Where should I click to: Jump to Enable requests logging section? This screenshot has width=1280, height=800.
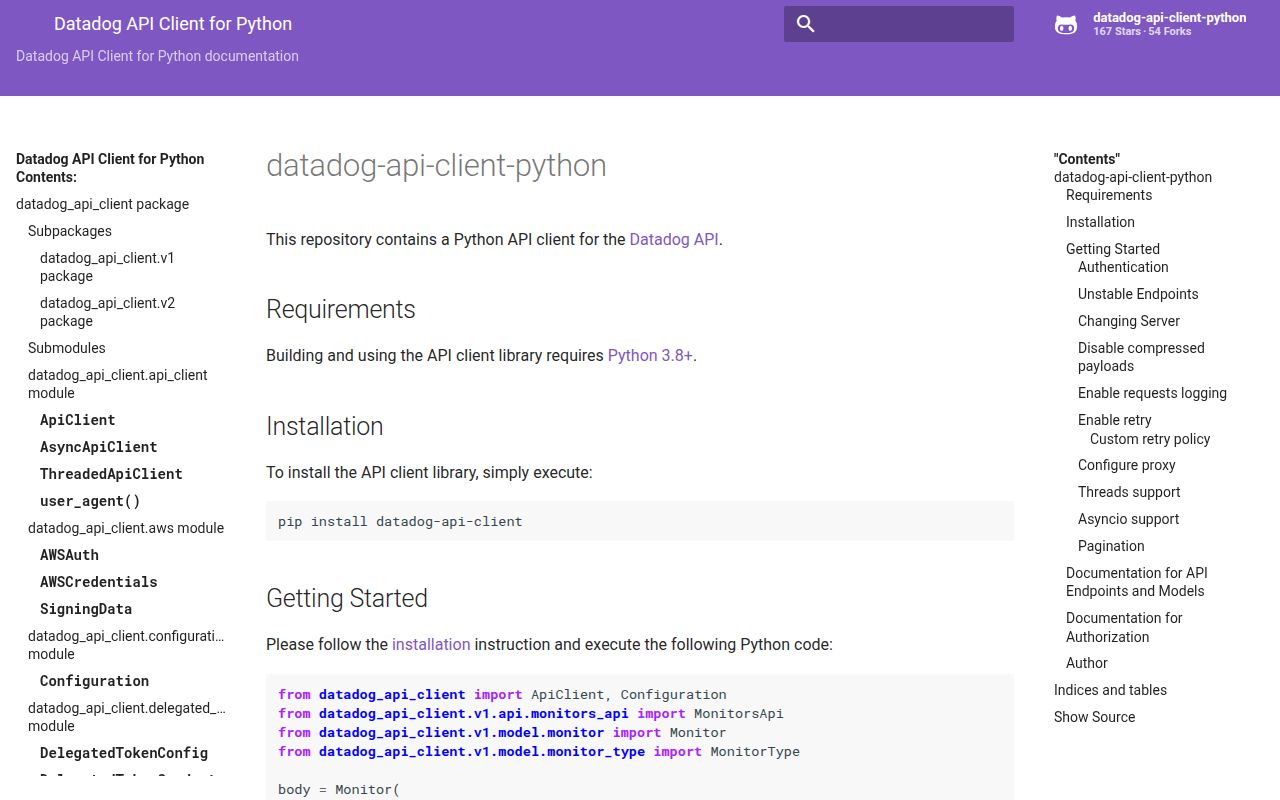[1152, 393]
